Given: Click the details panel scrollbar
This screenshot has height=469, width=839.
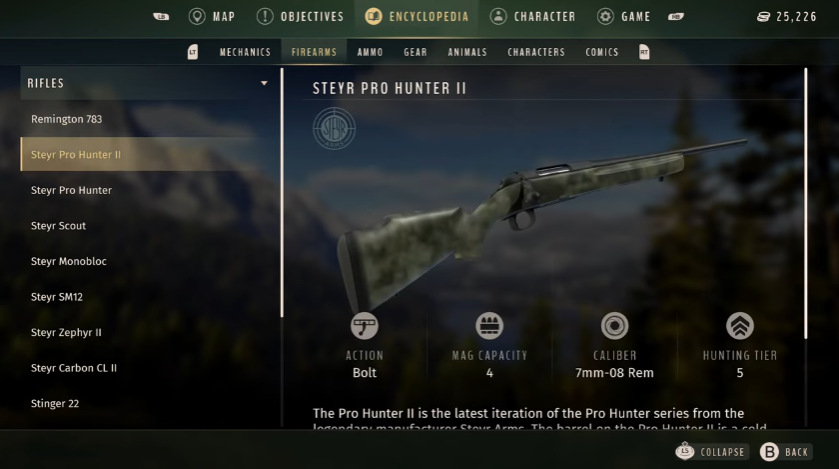Looking at the screenshot, I should click(x=806, y=203).
